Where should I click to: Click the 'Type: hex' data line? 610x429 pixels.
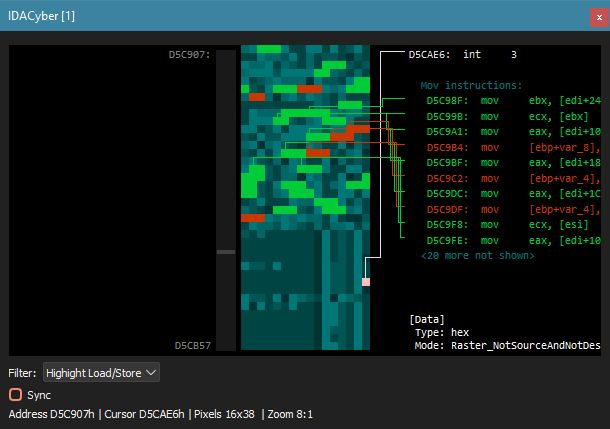click(x=442, y=333)
